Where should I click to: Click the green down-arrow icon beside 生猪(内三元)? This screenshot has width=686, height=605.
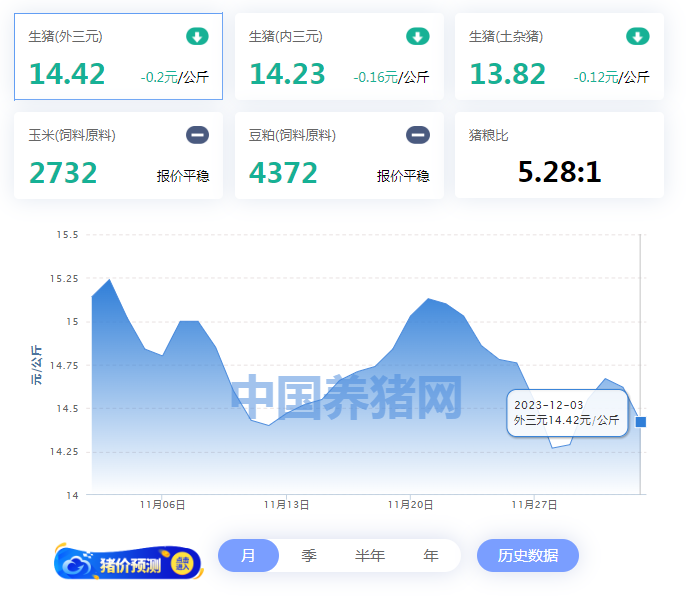(417, 37)
